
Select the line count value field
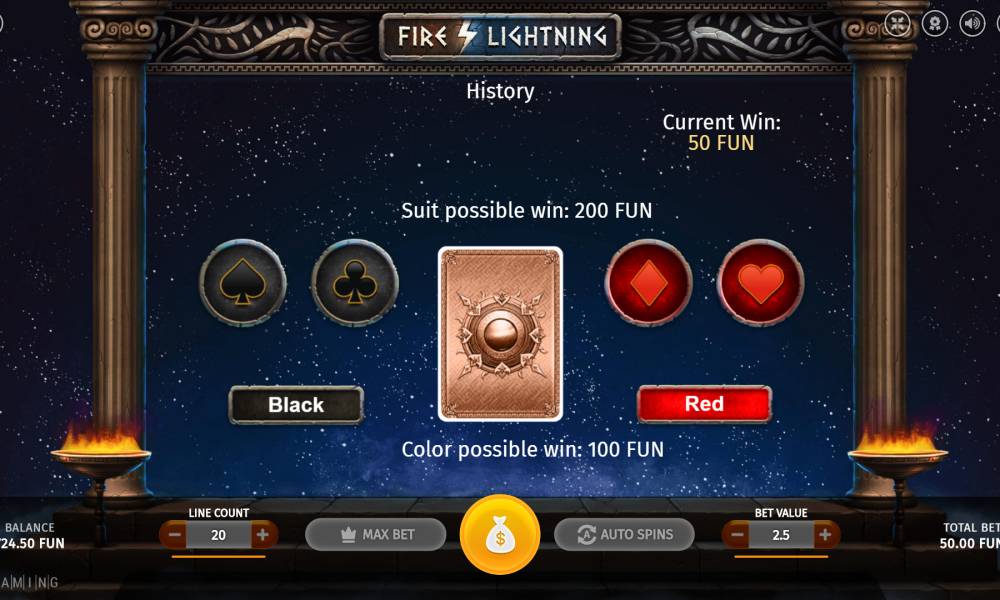[x=219, y=535]
